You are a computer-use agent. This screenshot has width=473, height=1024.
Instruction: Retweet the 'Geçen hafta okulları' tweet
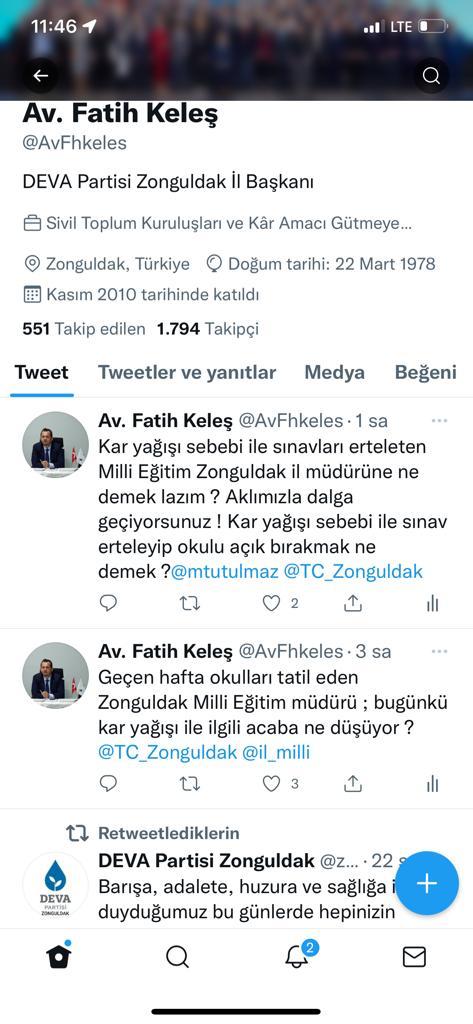(190, 784)
